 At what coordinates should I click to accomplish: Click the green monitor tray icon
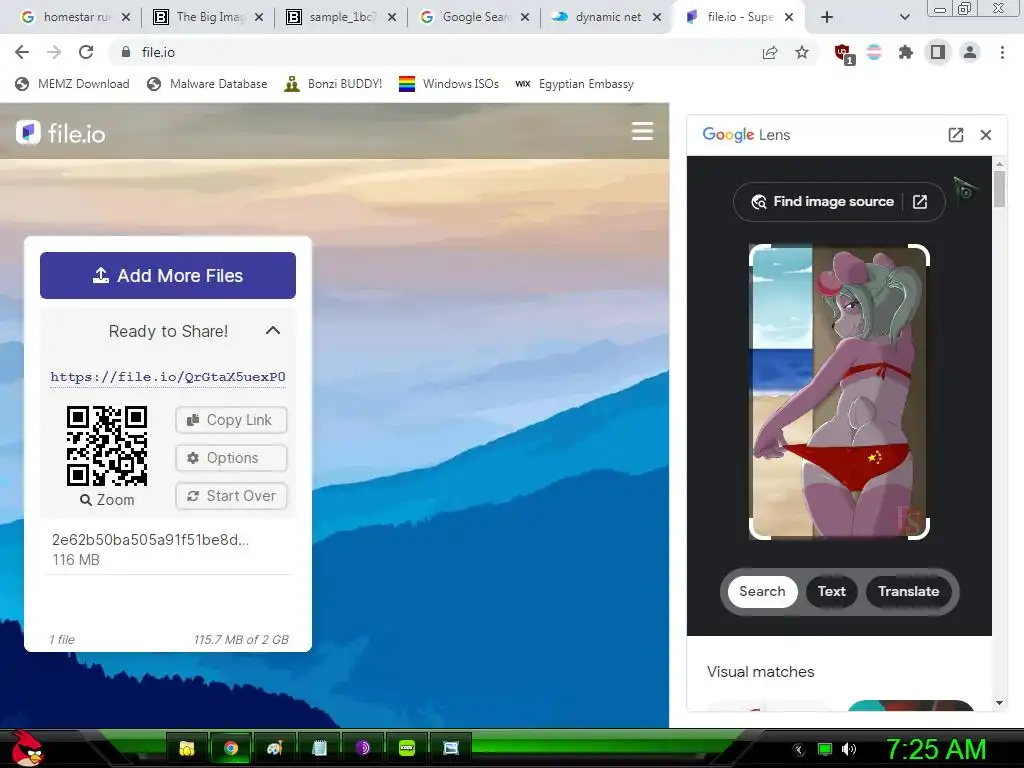[825, 749]
